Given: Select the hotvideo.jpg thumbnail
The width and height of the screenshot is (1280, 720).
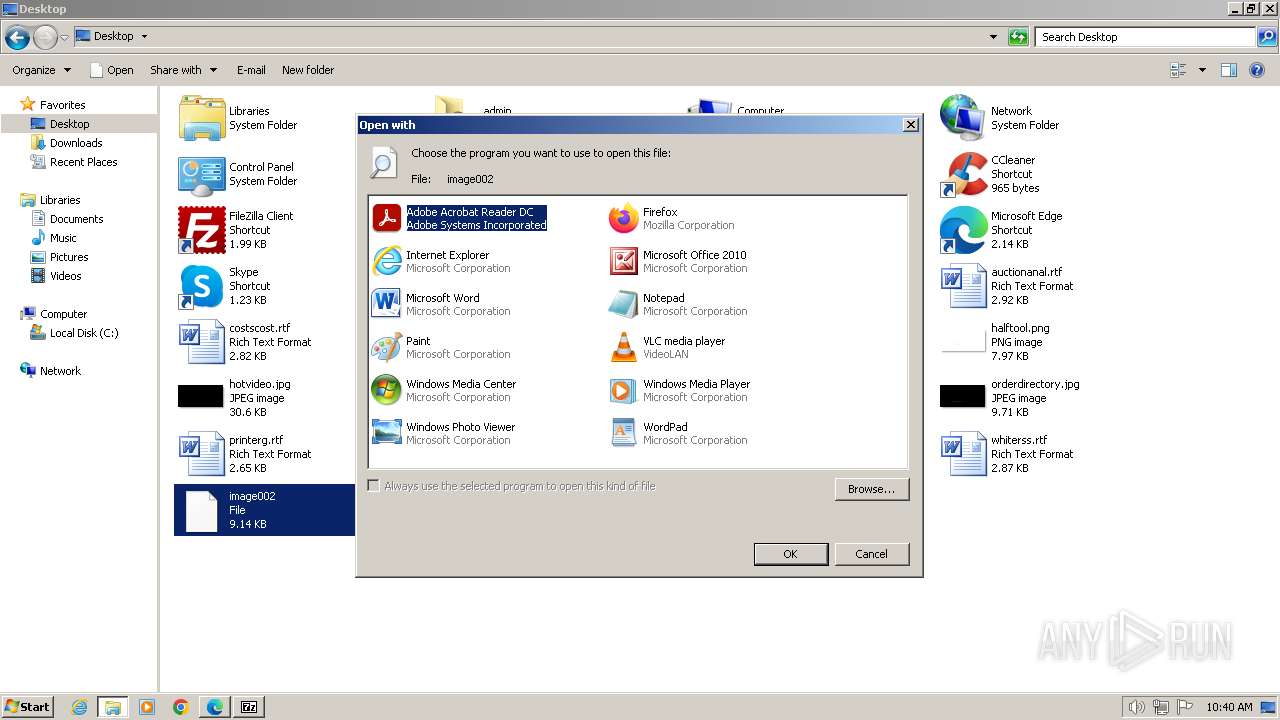Looking at the screenshot, I should (200, 397).
